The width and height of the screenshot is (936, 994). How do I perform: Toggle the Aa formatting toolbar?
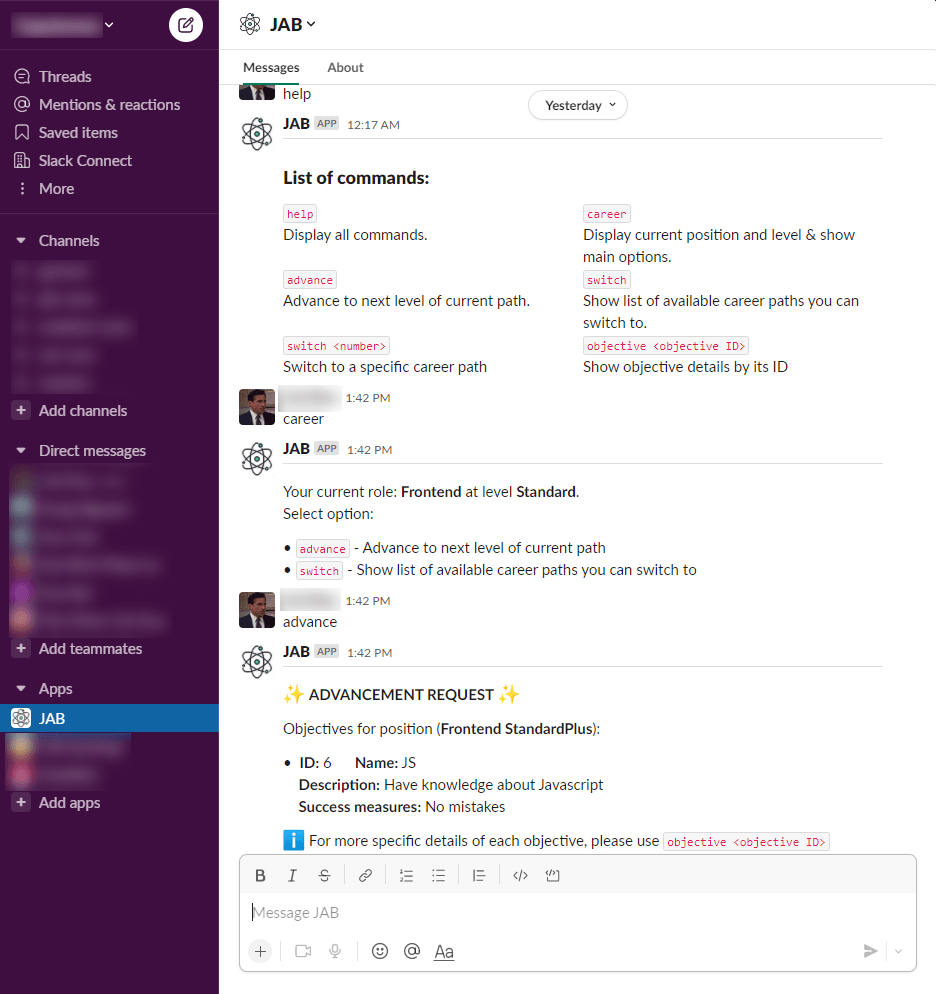[x=444, y=952]
